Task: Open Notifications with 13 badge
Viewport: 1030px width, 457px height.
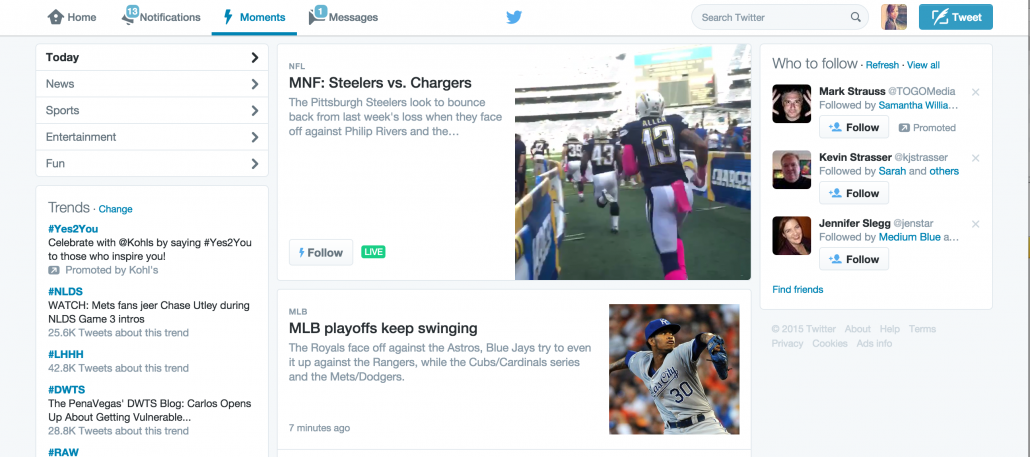Action: tap(161, 17)
